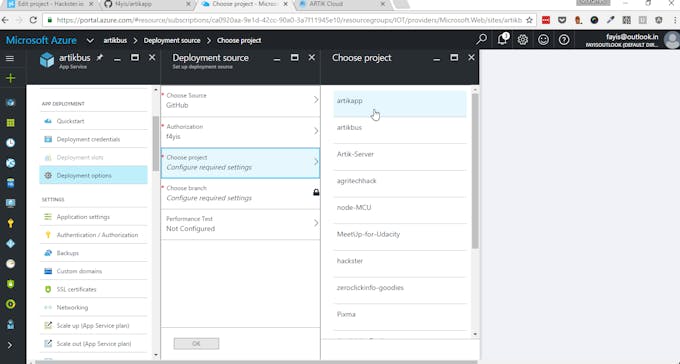This screenshot has width=680, height=364.
Task: Open the notifications bell icon
Action: 502,39
